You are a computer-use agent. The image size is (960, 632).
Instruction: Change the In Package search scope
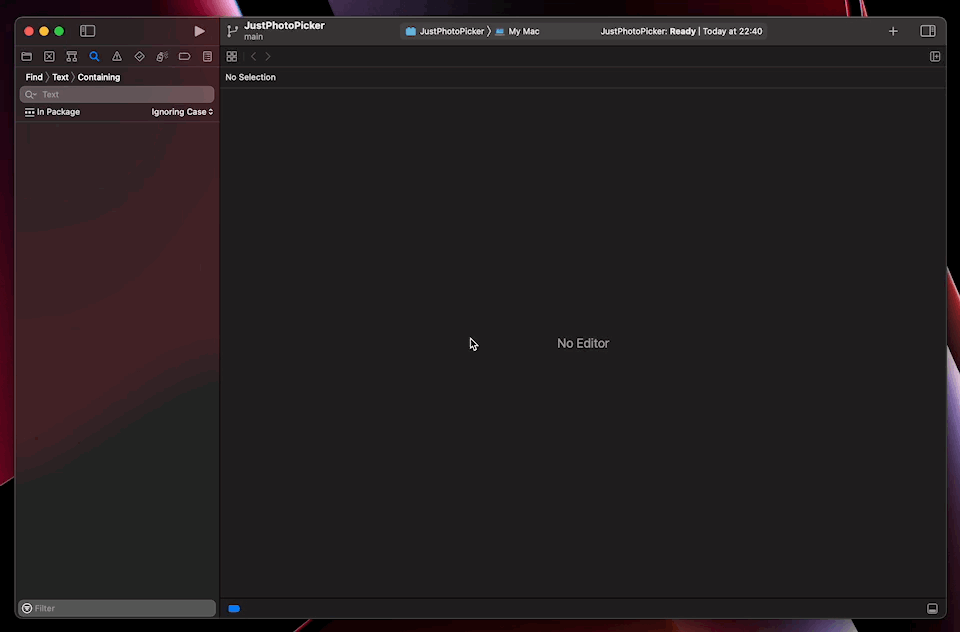pyautogui.click(x=52, y=112)
